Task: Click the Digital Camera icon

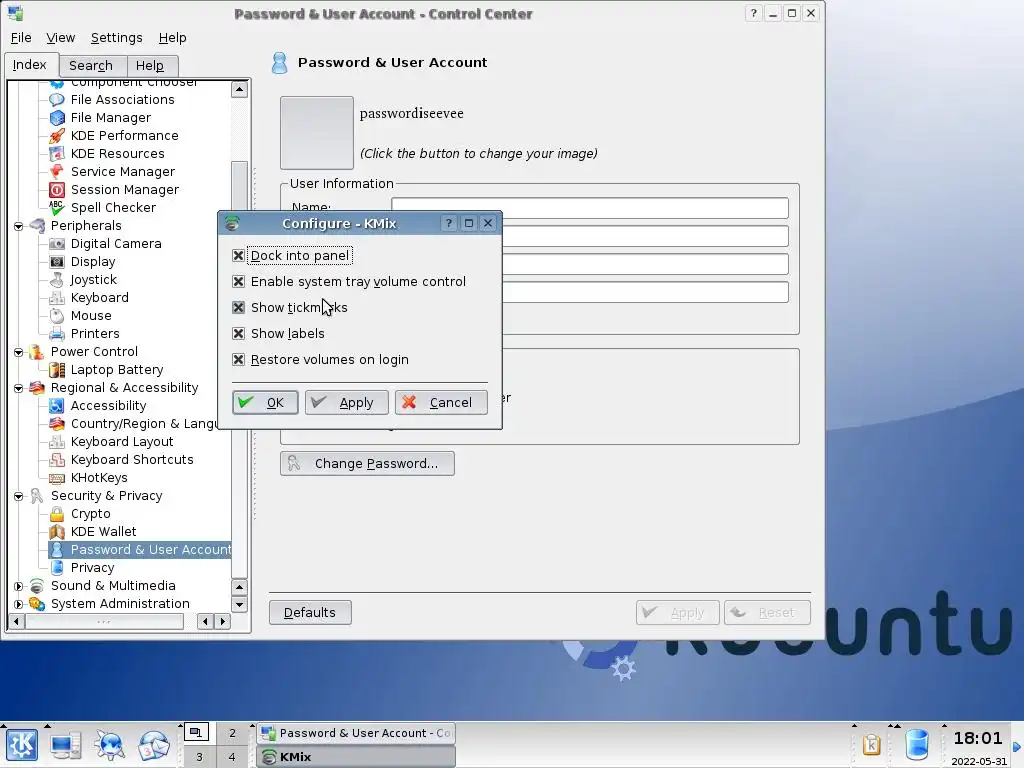Action: (57, 244)
